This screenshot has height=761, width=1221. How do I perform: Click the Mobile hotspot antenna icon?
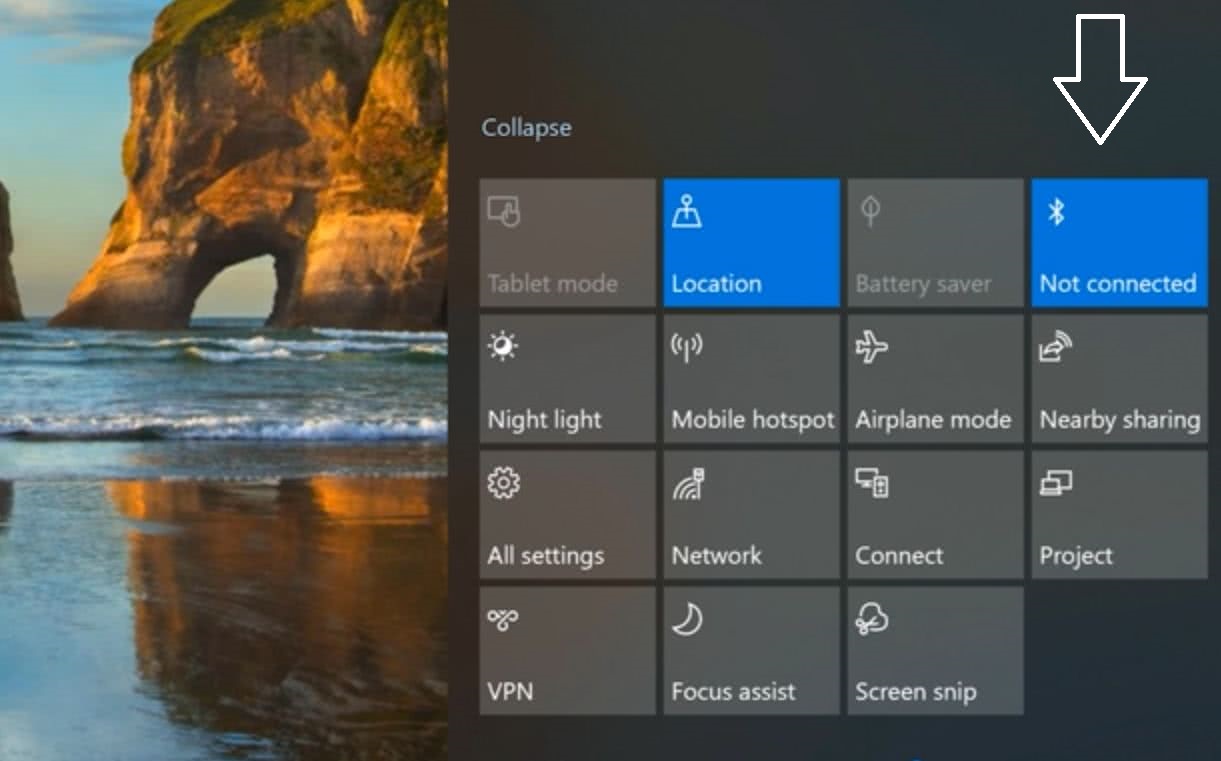pos(686,347)
